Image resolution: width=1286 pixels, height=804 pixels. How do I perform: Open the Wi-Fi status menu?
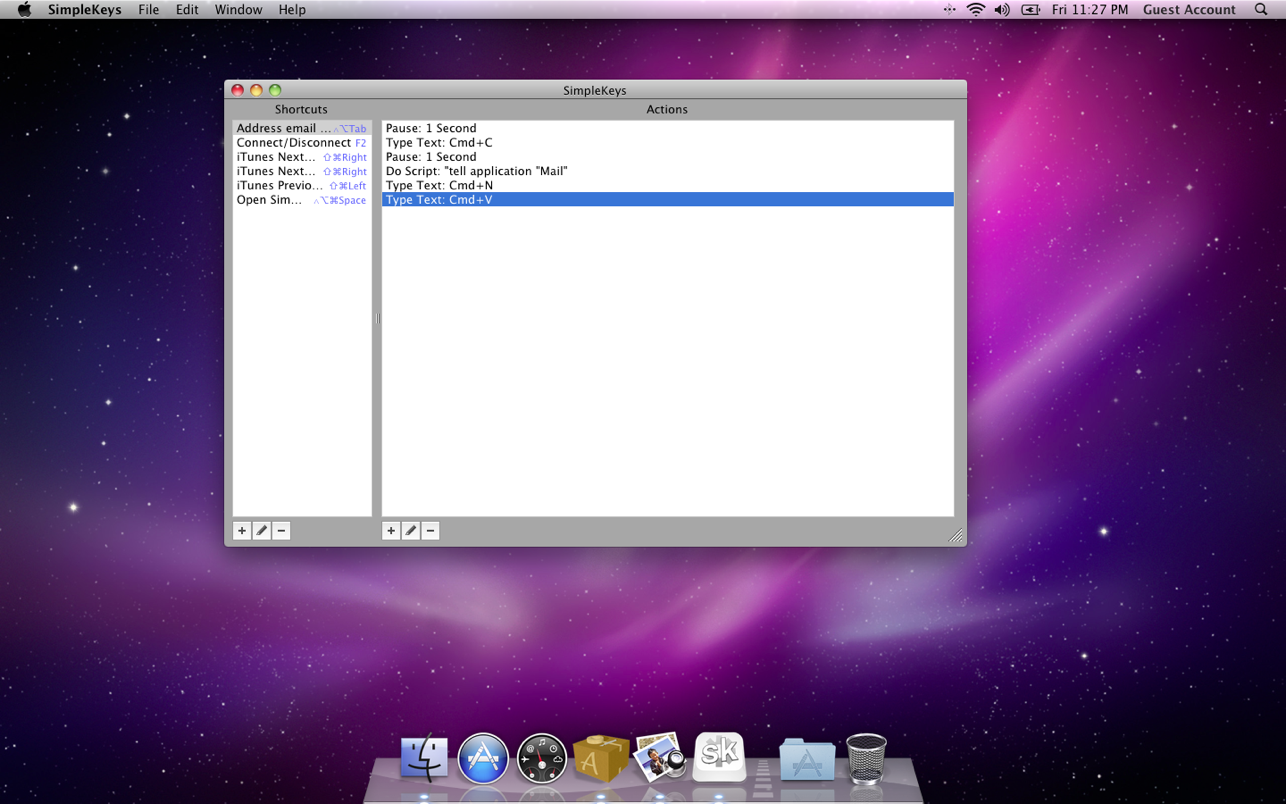975,10
